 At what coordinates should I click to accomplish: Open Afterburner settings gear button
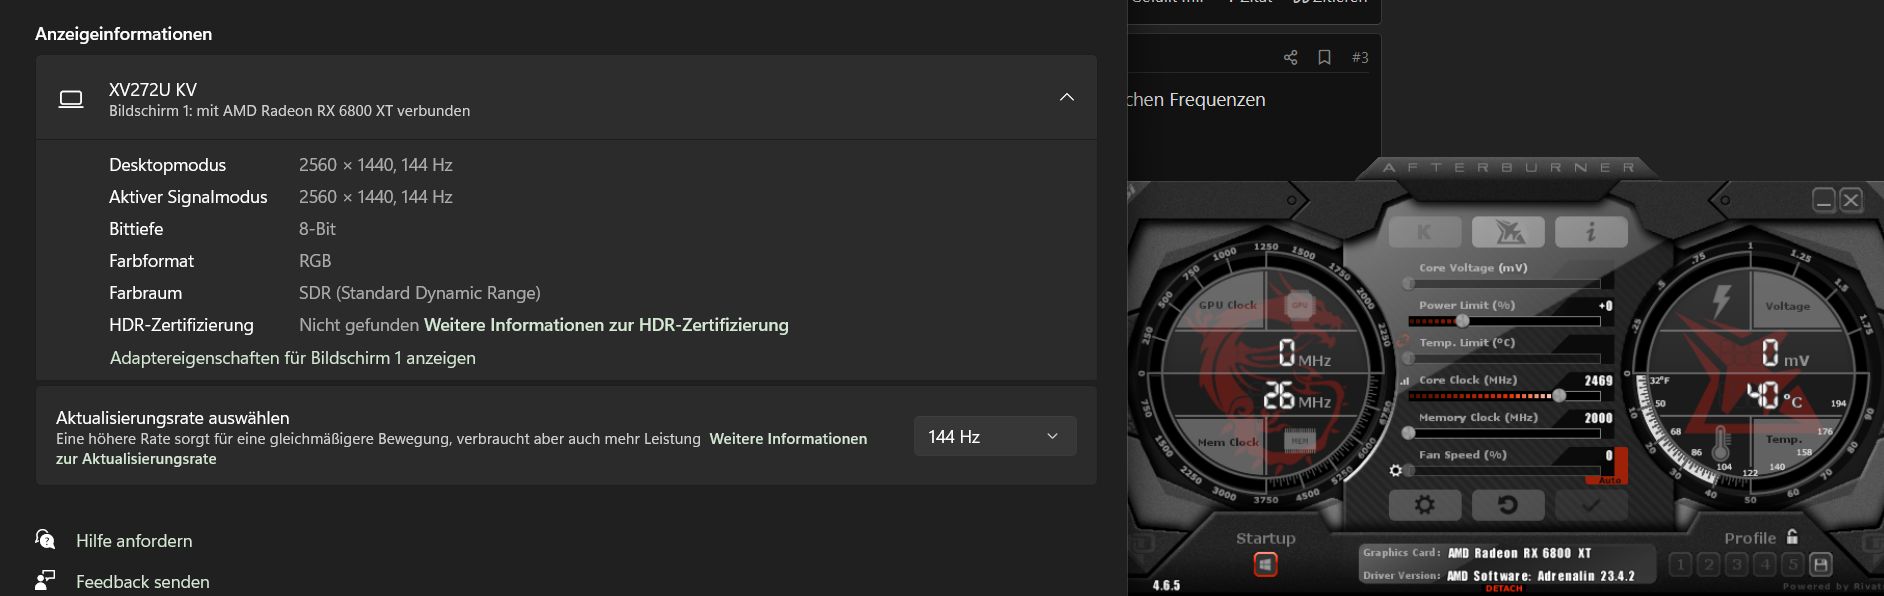click(1425, 505)
